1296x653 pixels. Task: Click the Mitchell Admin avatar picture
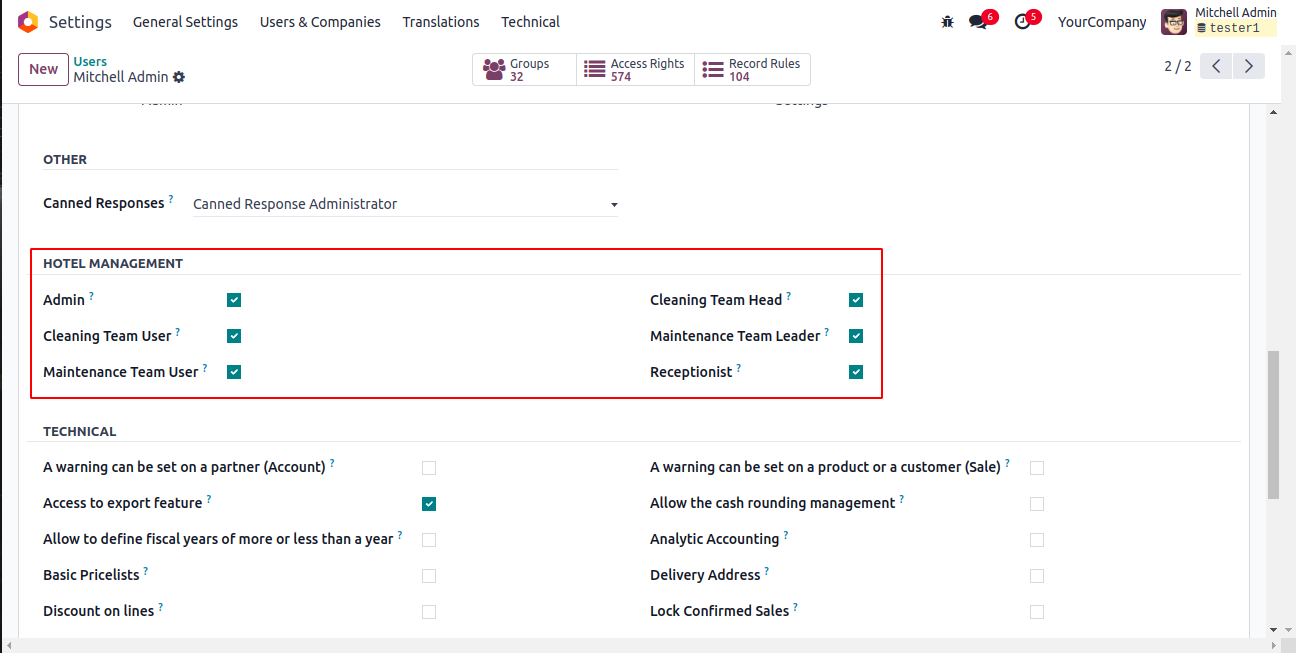pyautogui.click(x=1174, y=22)
